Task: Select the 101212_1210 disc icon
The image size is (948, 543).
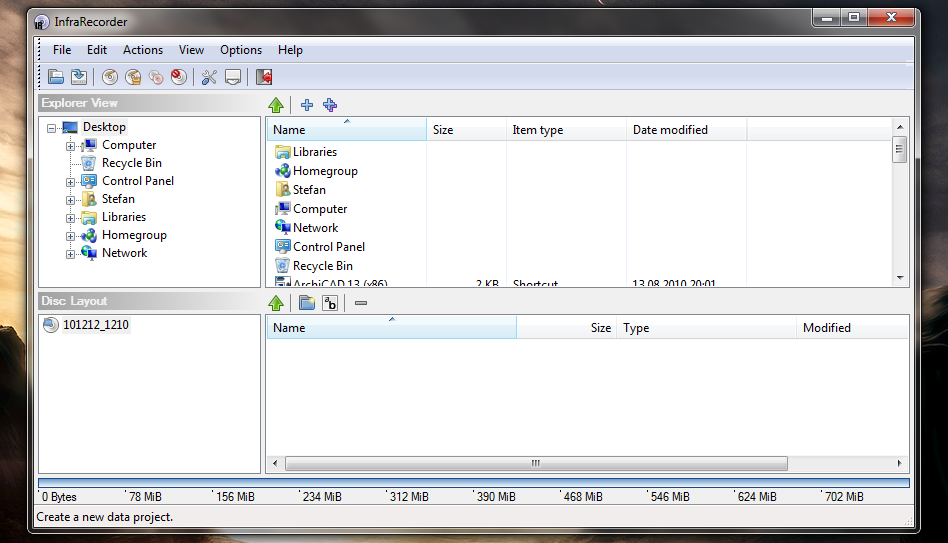Action: pos(51,325)
